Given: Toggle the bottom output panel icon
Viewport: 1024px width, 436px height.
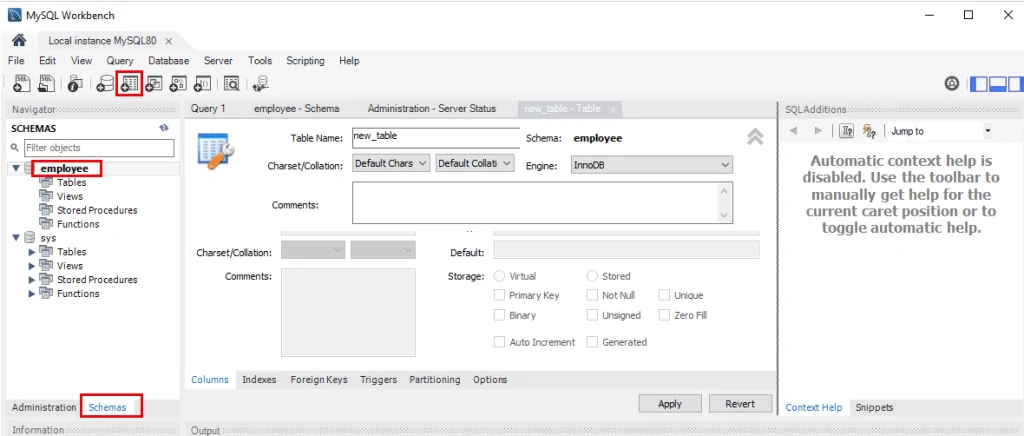Looking at the screenshot, I should 997,84.
